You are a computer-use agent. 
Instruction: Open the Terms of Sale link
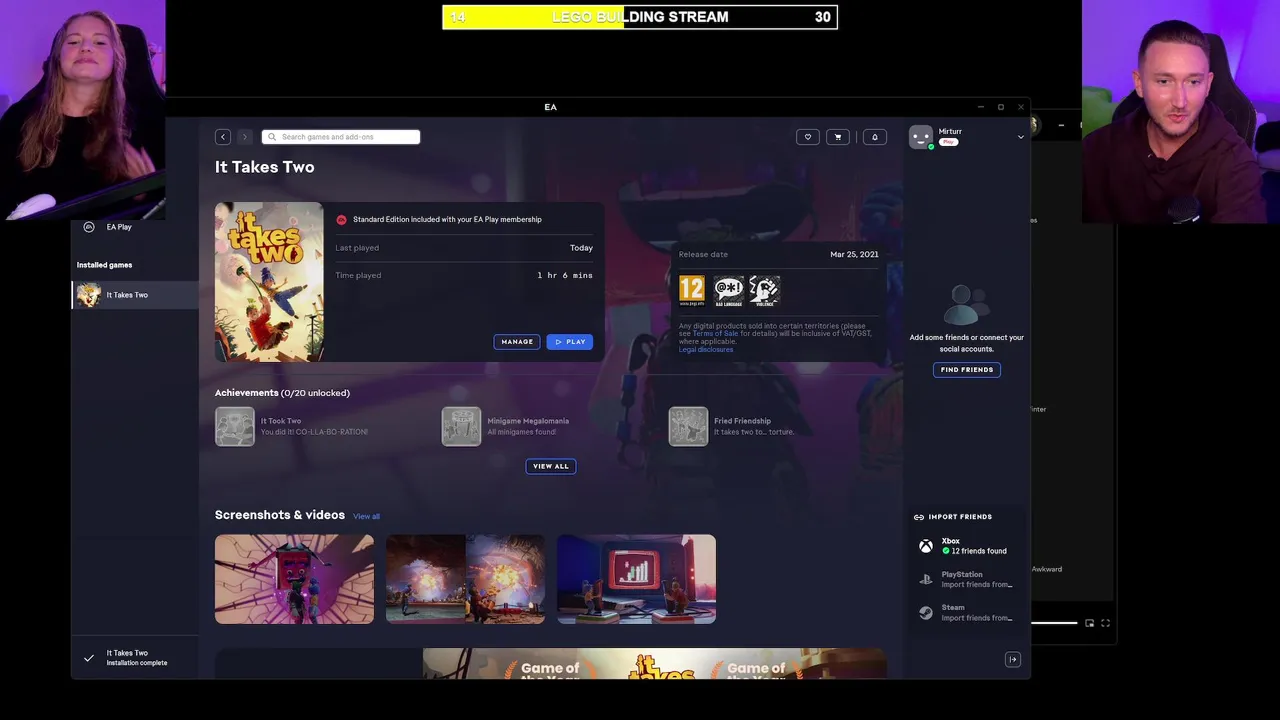(715, 333)
